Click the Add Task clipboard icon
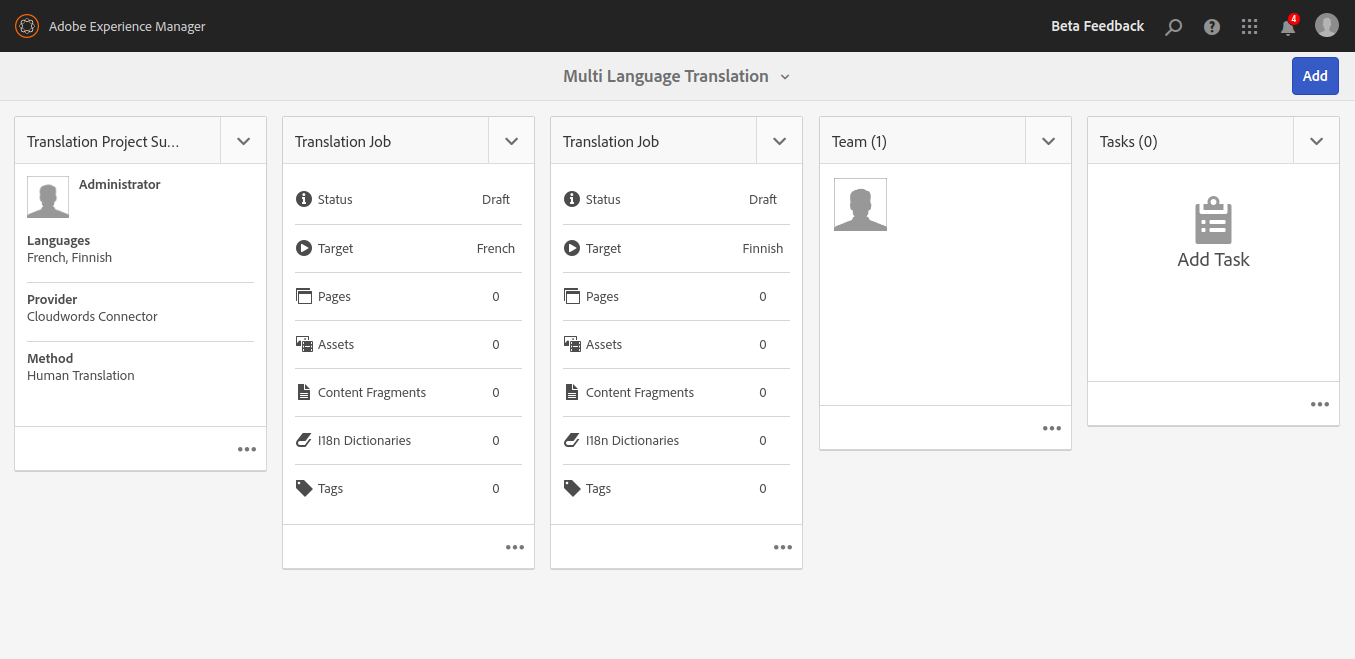 (1213, 221)
